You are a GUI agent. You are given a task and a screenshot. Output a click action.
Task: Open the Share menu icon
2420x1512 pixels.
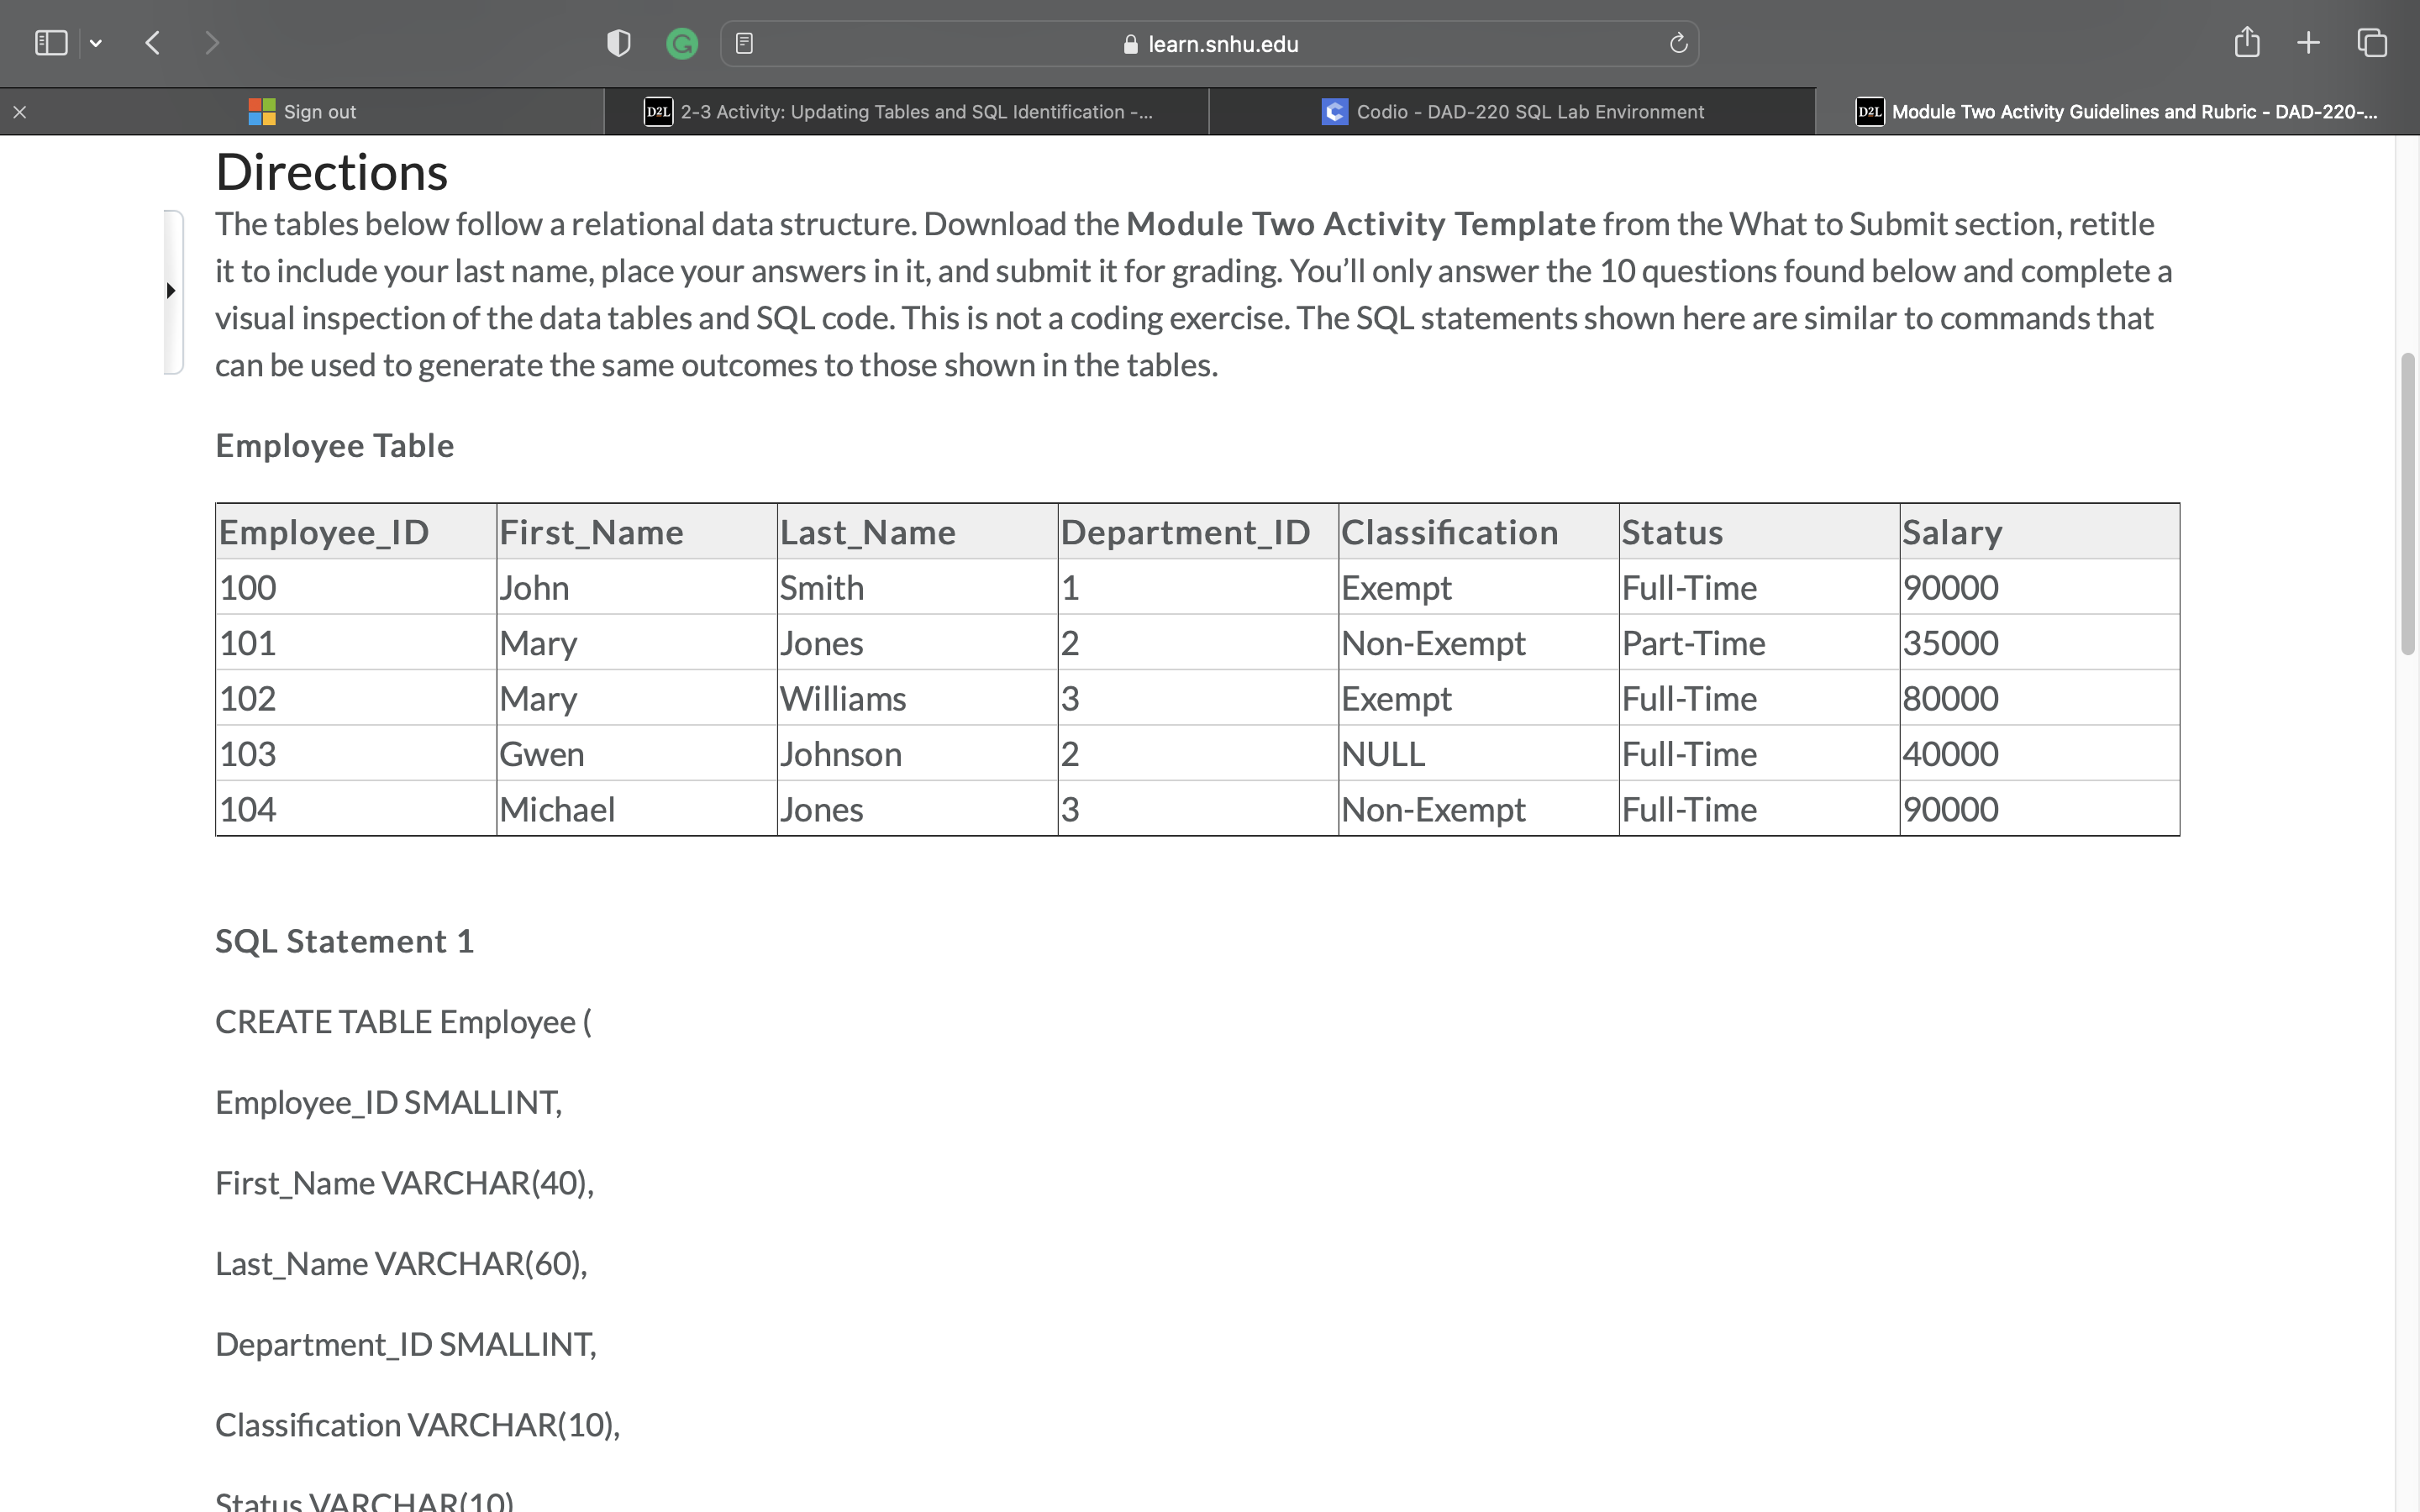click(x=2247, y=43)
